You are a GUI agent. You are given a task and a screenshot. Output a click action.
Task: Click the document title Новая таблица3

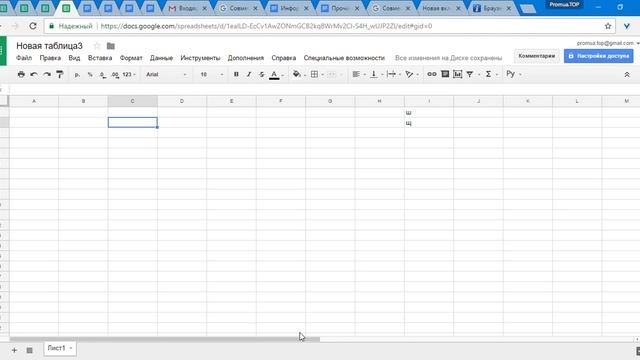[x=49, y=46]
